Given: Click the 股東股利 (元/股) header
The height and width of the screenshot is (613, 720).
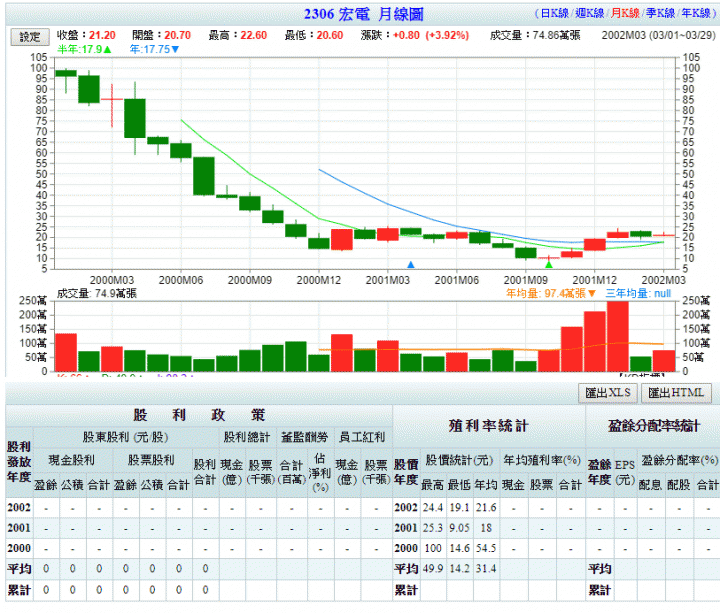Looking at the screenshot, I should click(125, 437).
